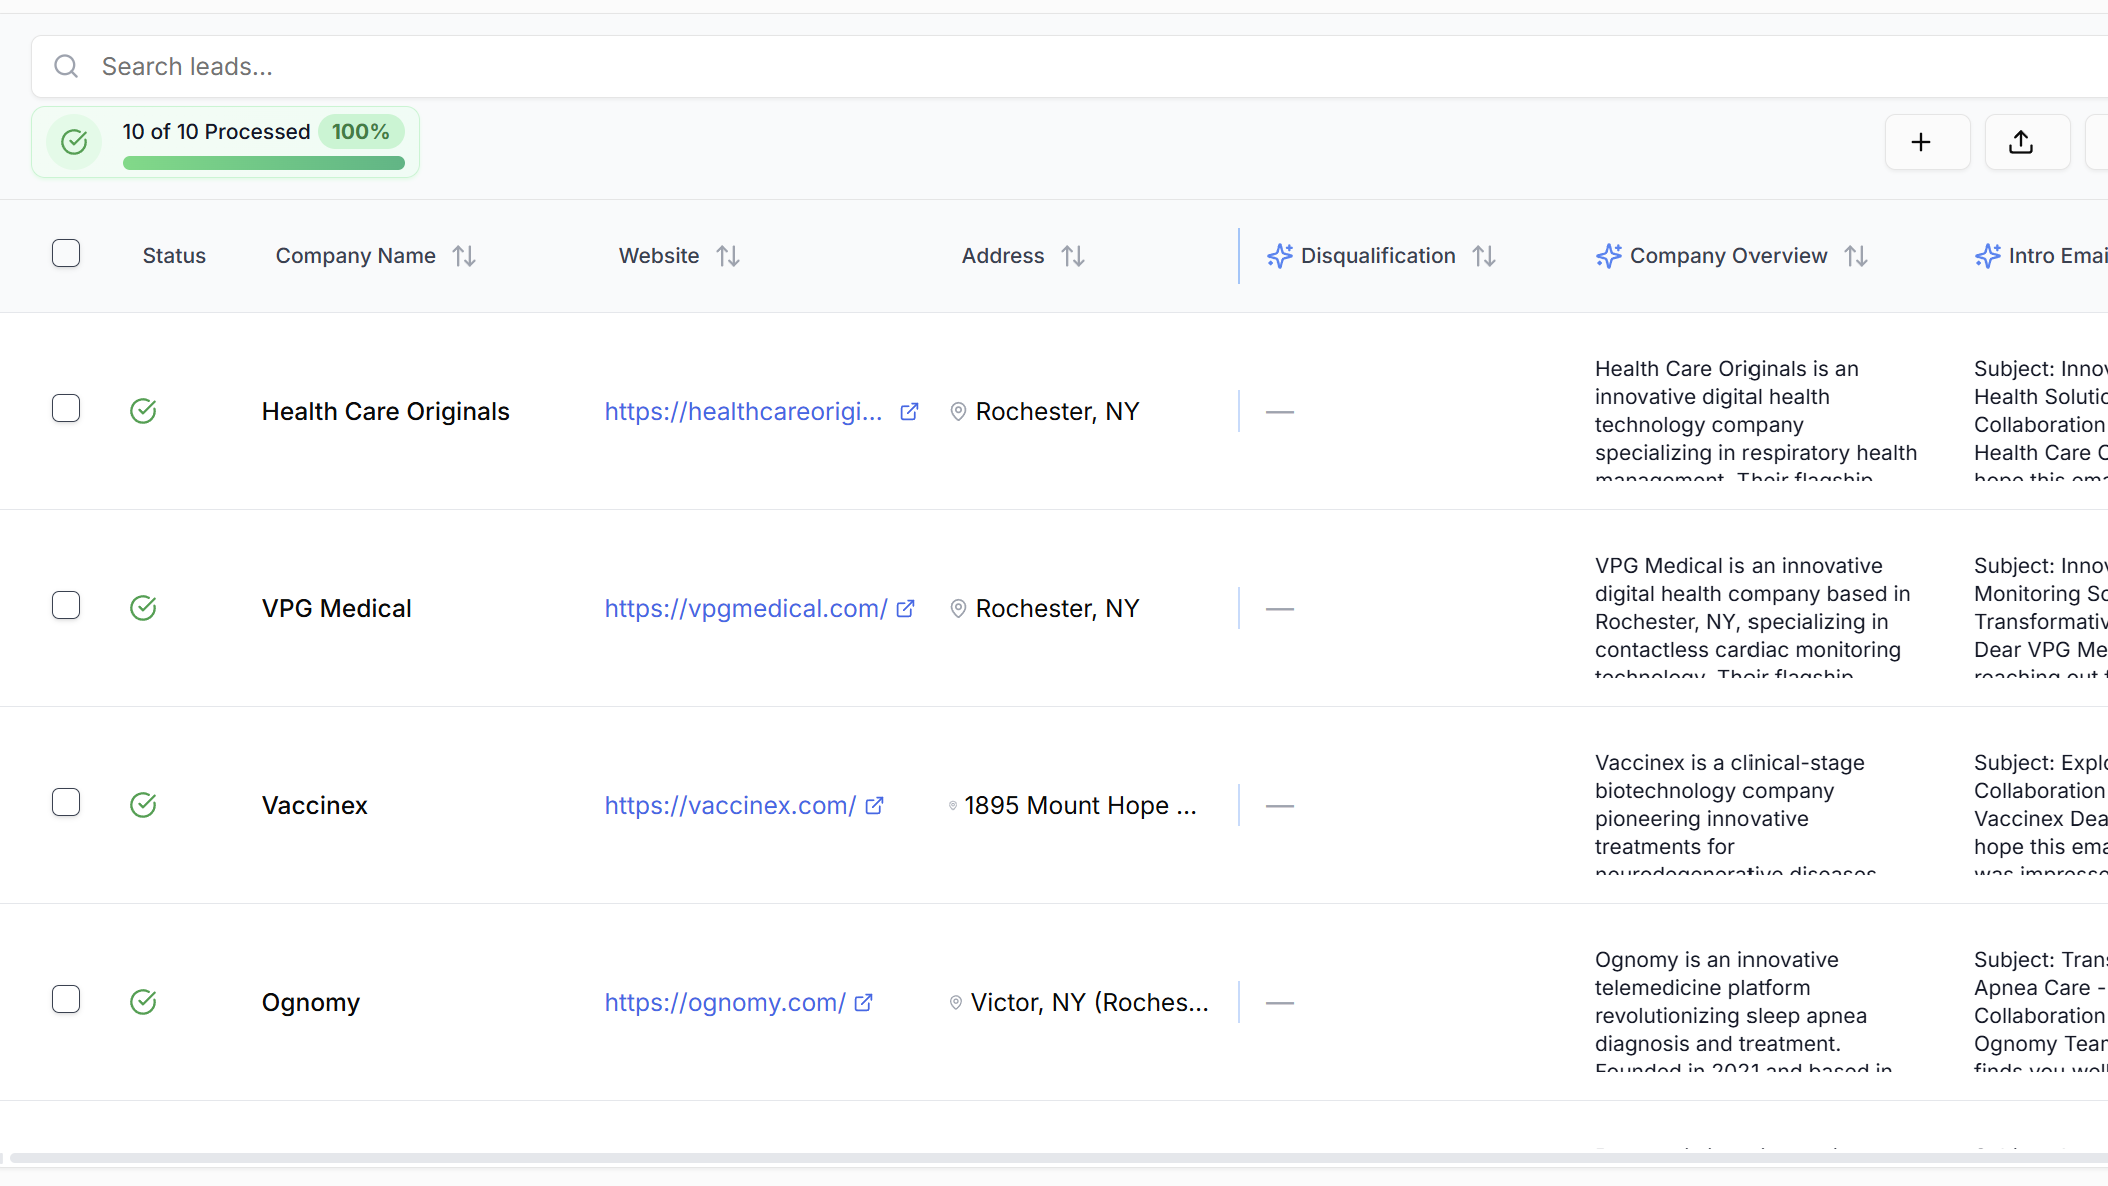The height and width of the screenshot is (1186, 2108).
Task: Open the https://vpgmedical.com/ link
Action: [746, 608]
